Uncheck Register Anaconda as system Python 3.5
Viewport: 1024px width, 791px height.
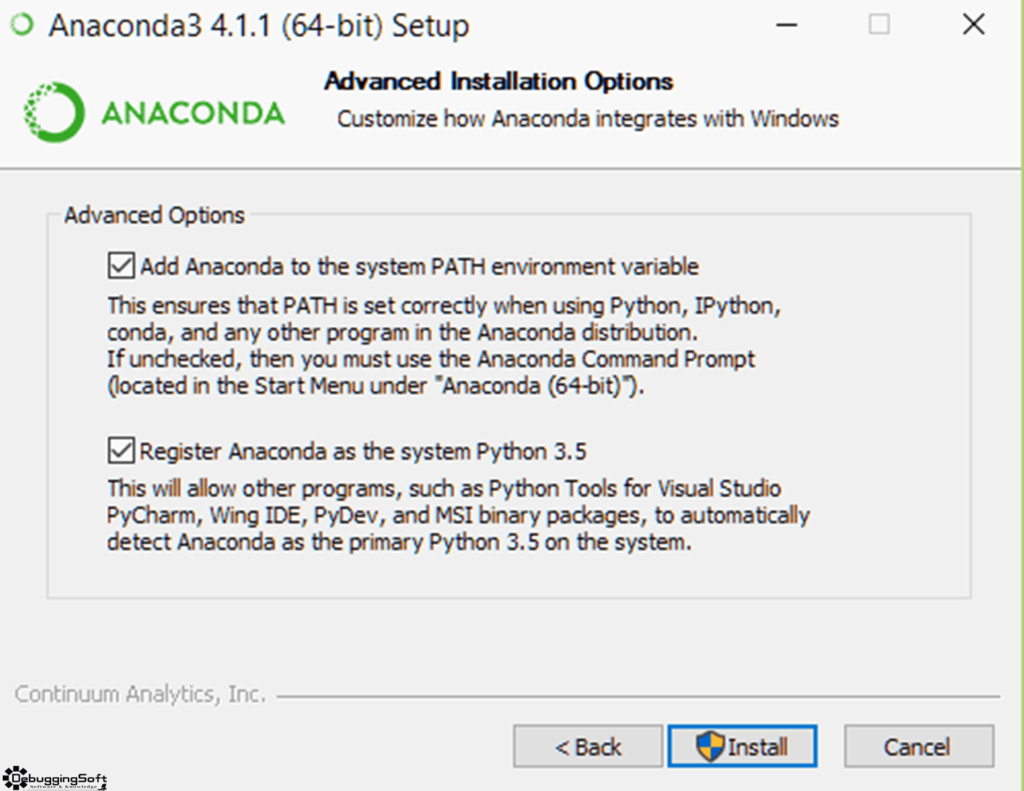pos(121,451)
